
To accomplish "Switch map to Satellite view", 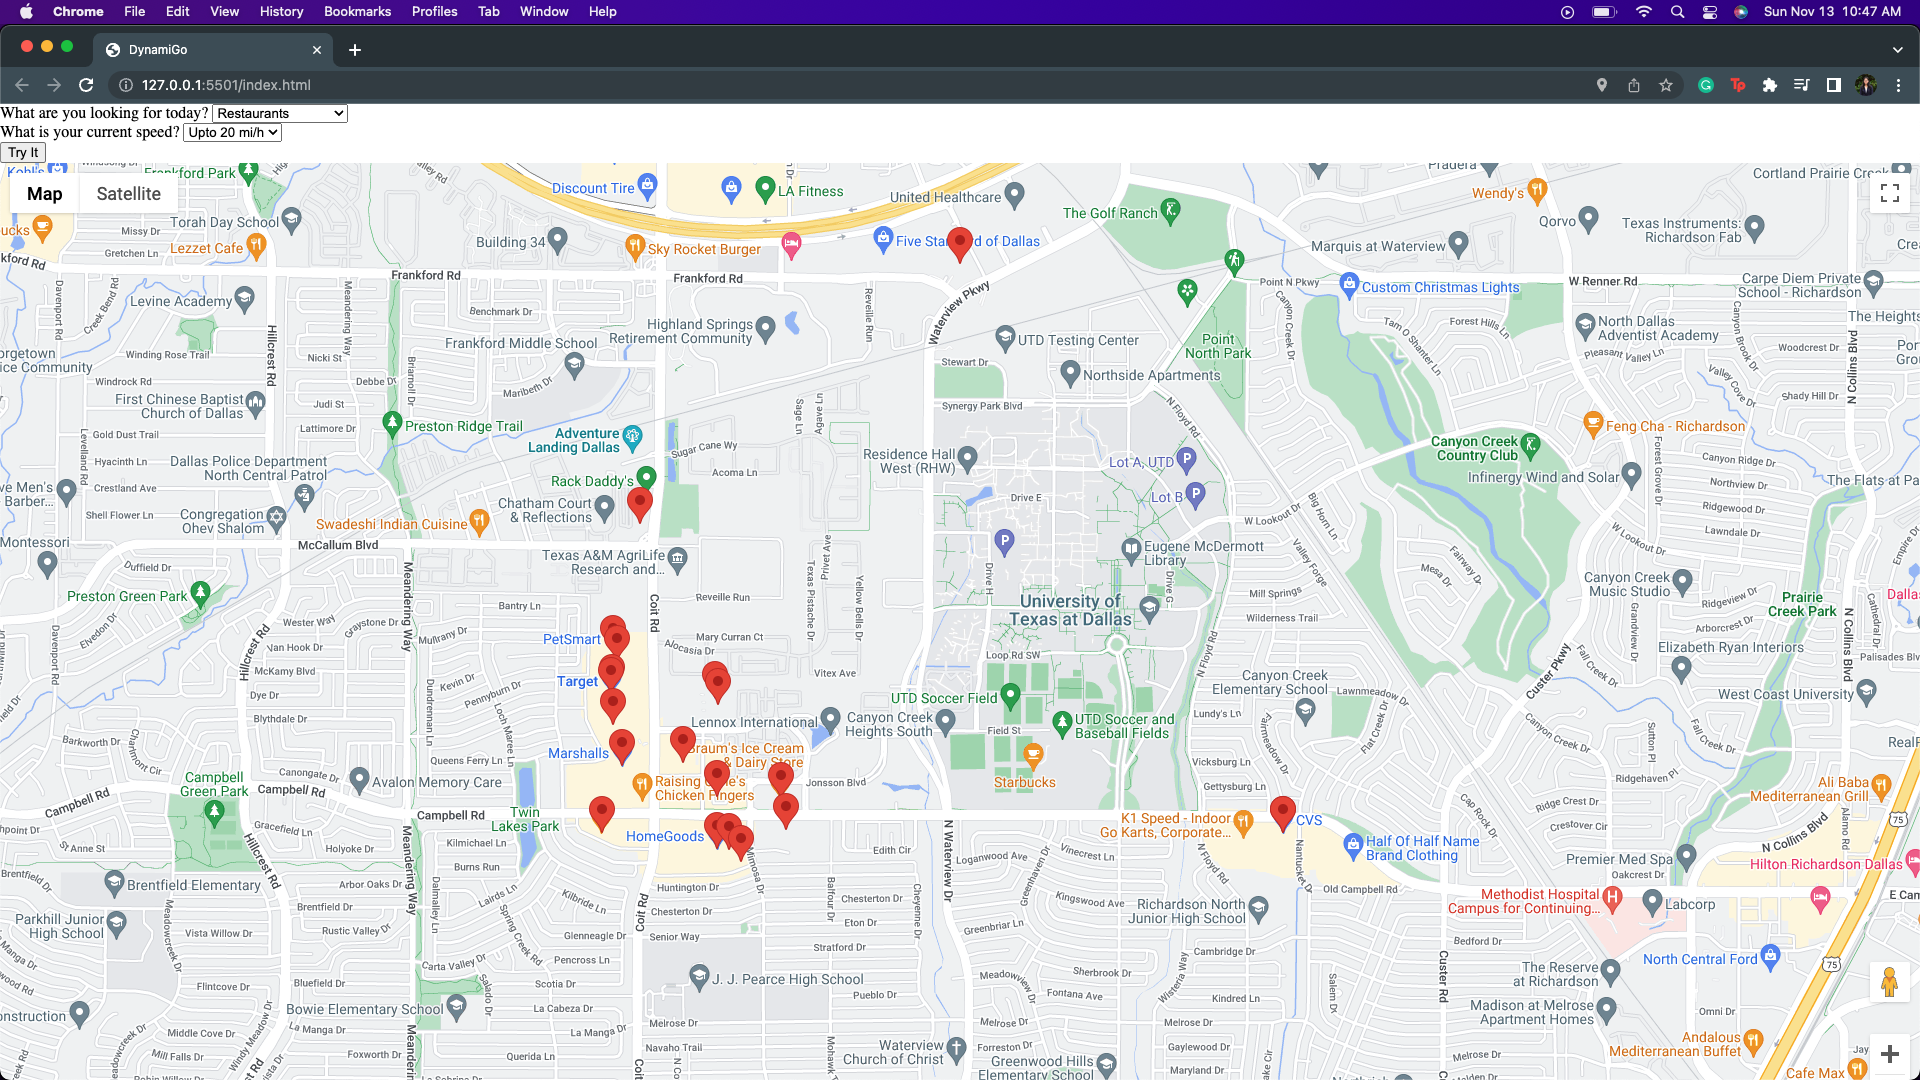I will pos(128,194).
